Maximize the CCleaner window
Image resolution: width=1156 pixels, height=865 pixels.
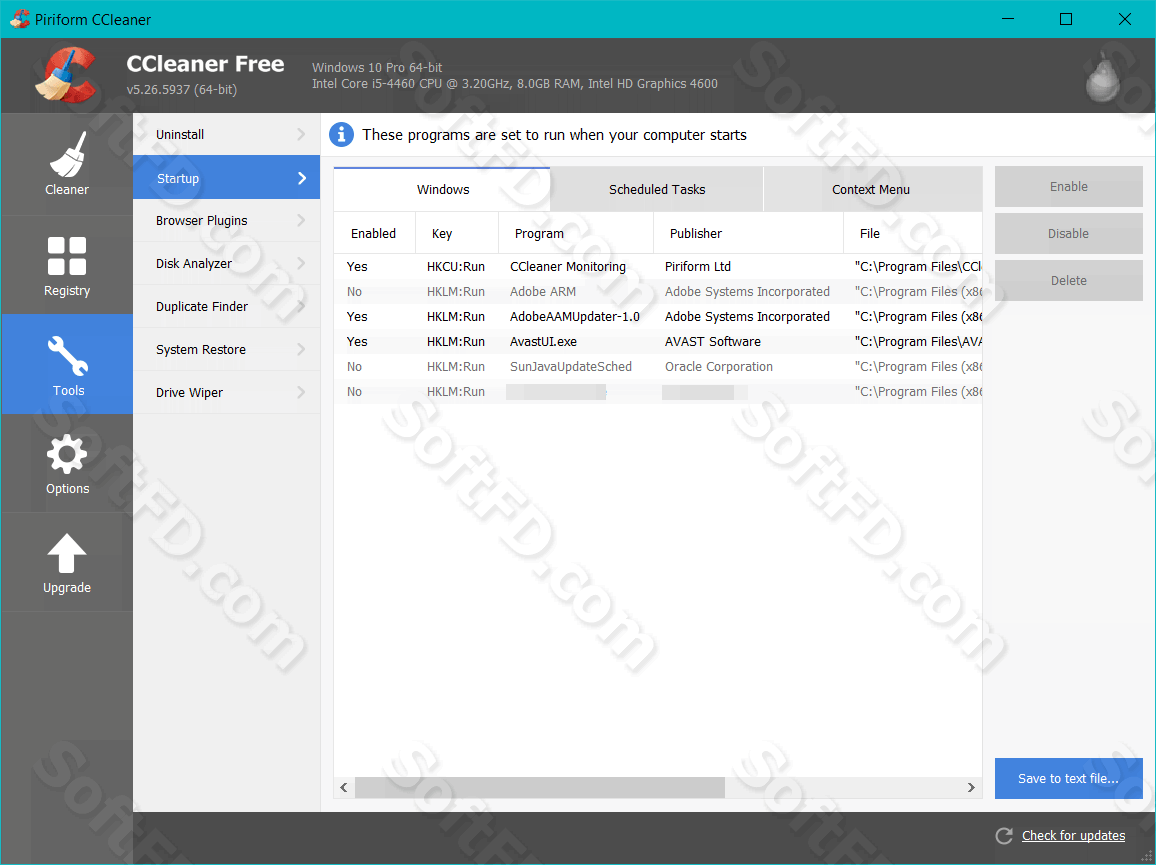tap(1066, 19)
